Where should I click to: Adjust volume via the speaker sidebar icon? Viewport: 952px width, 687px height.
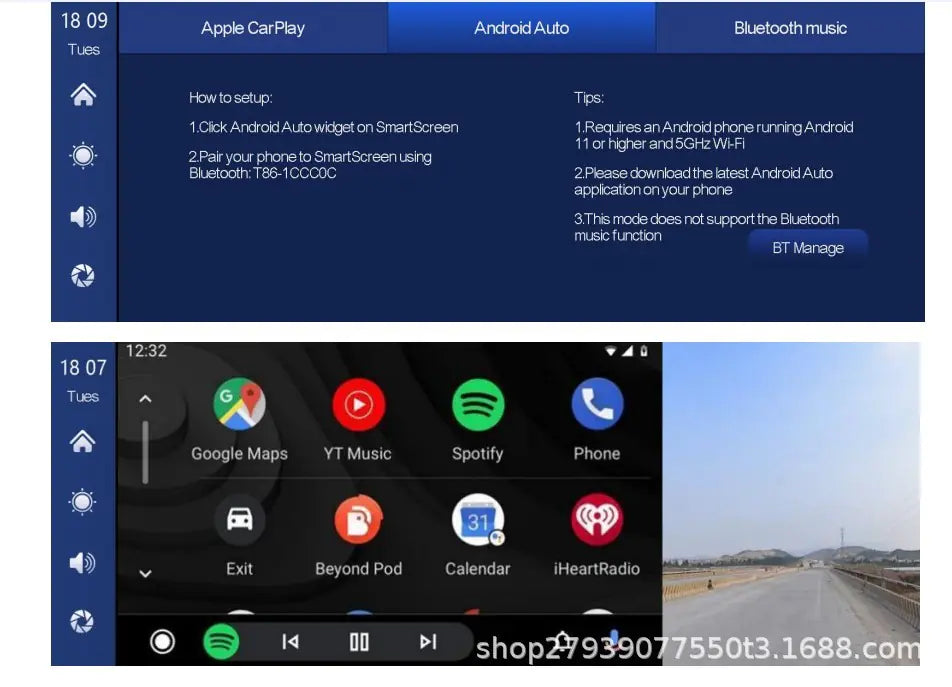coord(83,216)
